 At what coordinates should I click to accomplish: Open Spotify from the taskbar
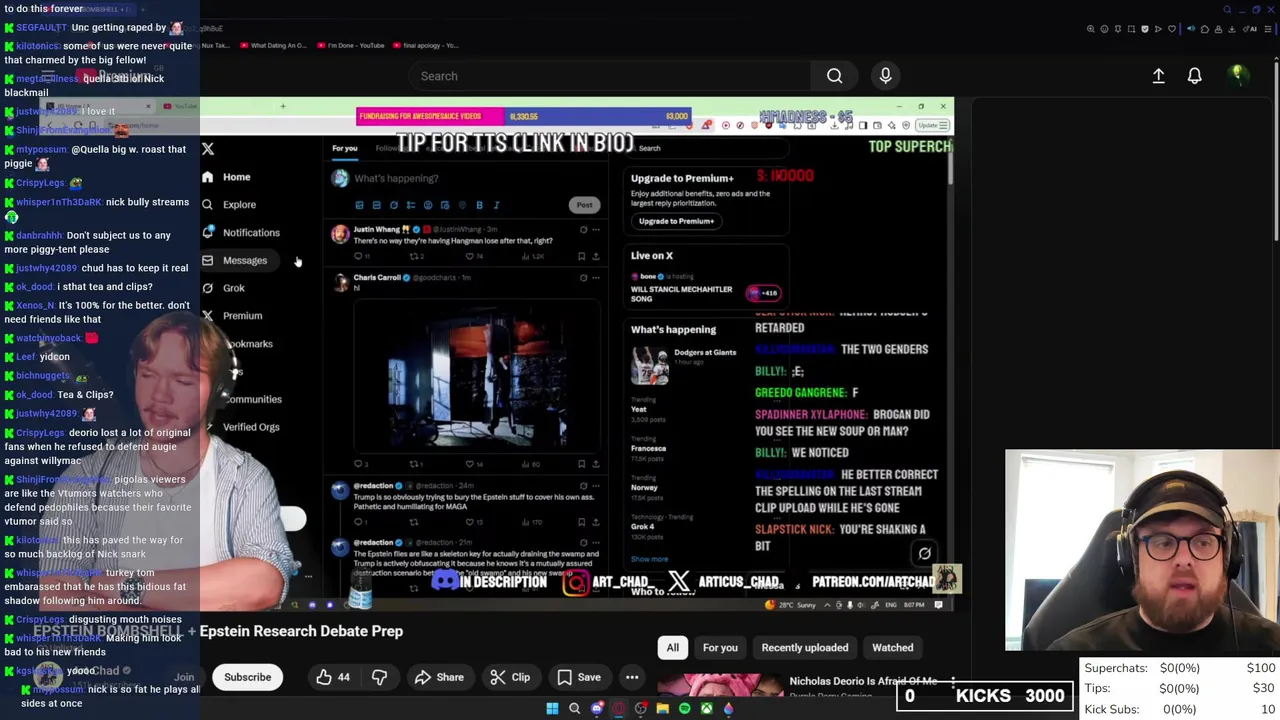pos(684,709)
